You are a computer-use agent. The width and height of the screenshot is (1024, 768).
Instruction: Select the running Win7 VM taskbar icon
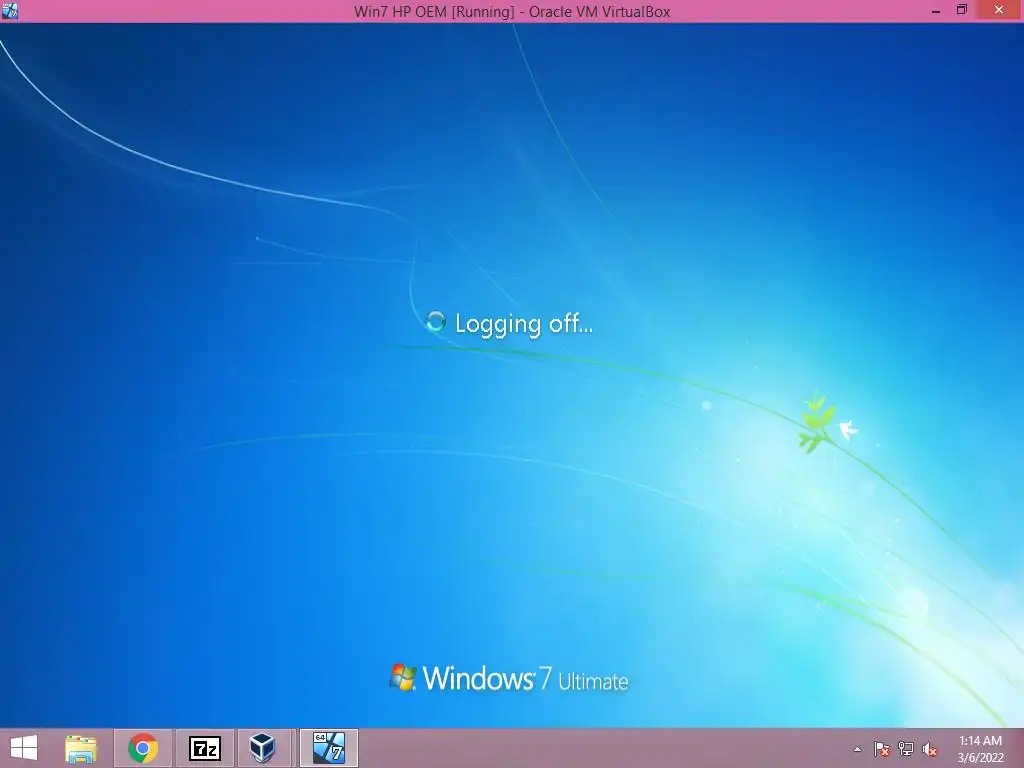point(328,748)
